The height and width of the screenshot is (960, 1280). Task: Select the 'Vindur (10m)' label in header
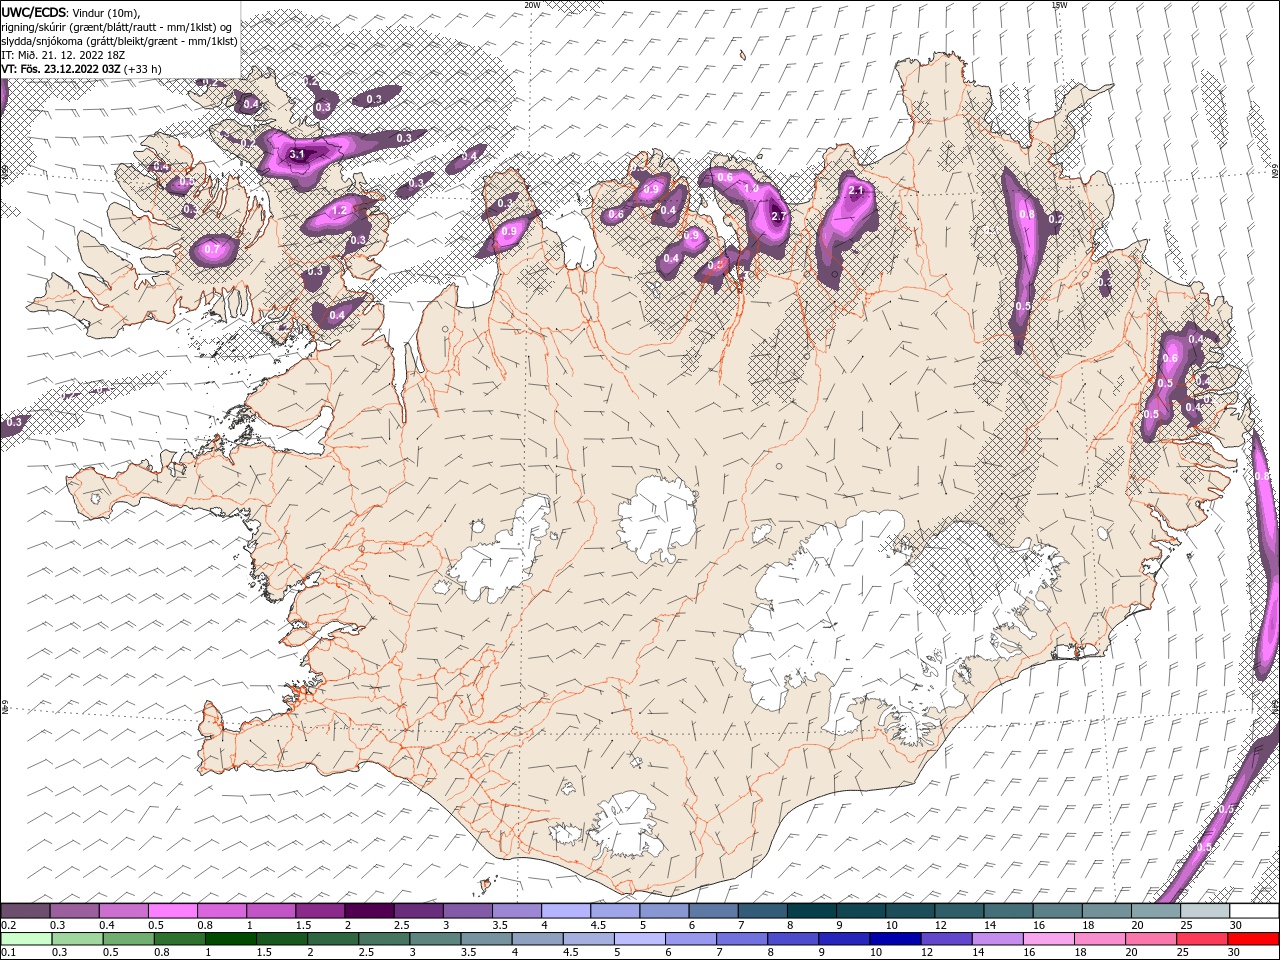click(105, 12)
